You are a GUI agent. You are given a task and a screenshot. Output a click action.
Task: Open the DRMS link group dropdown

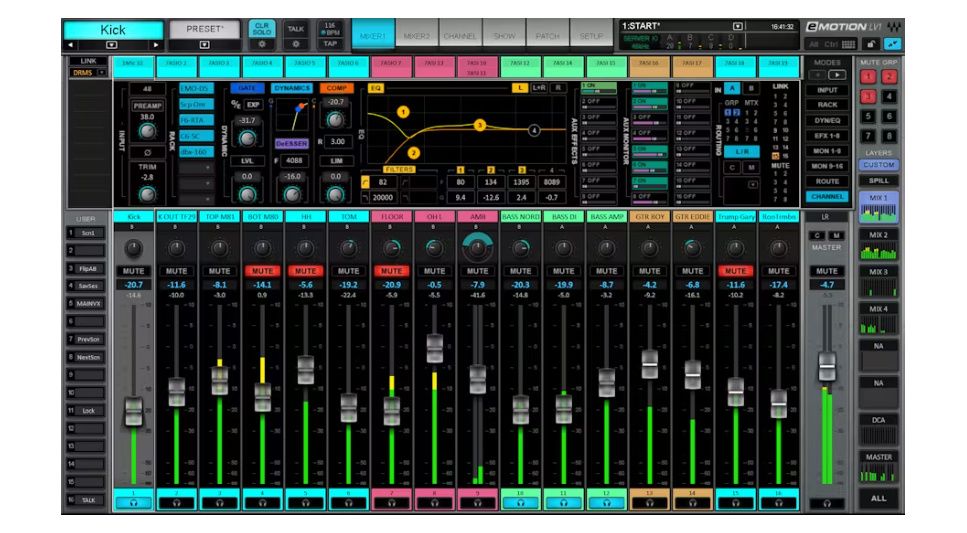pyautogui.click(x=101, y=73)
